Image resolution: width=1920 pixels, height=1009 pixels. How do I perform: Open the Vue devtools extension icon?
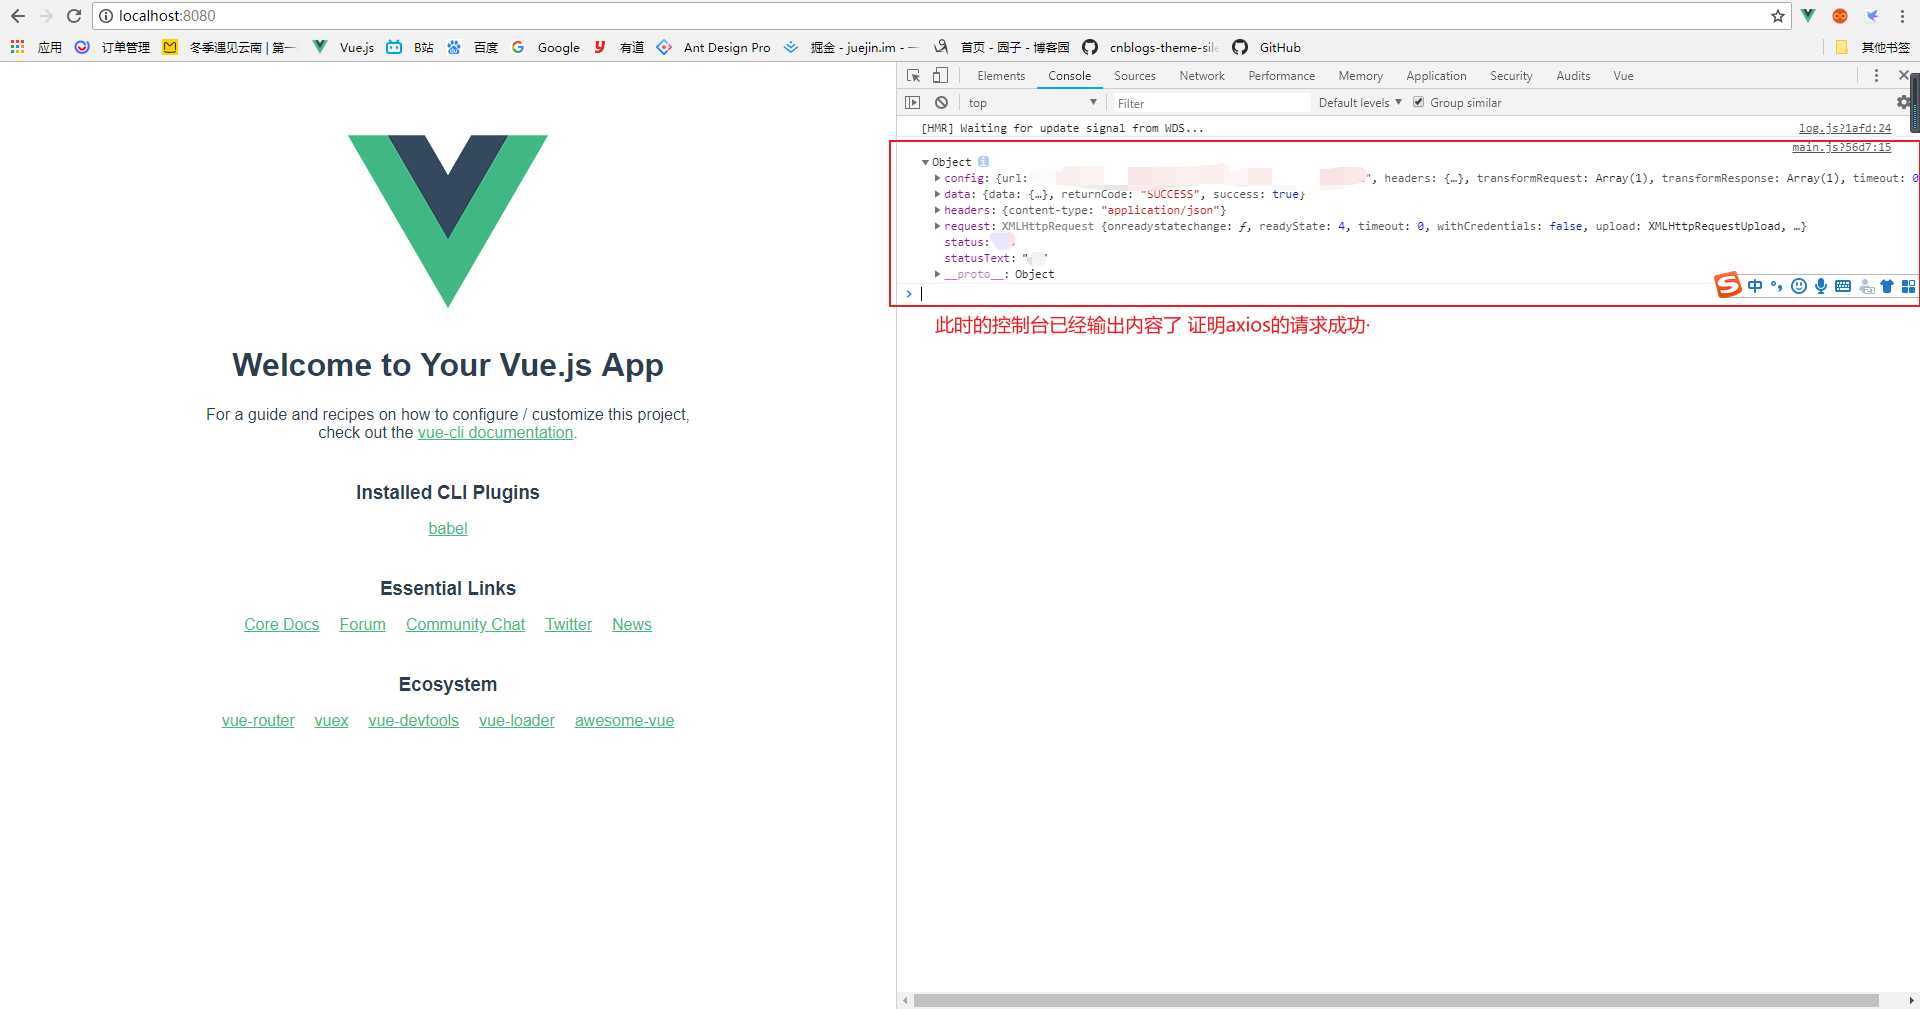[1808, 16]
